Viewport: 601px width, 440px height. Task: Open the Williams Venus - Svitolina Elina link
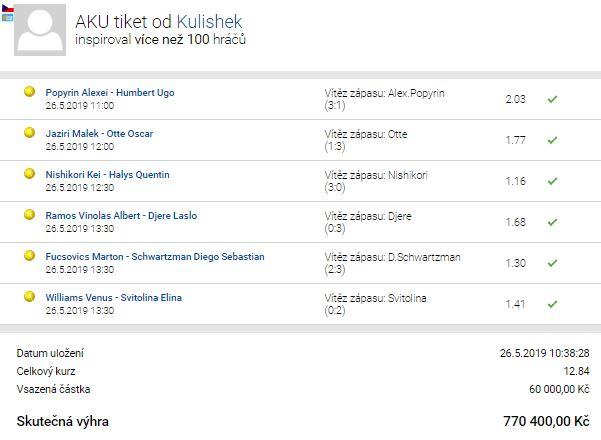pos(113,298)
